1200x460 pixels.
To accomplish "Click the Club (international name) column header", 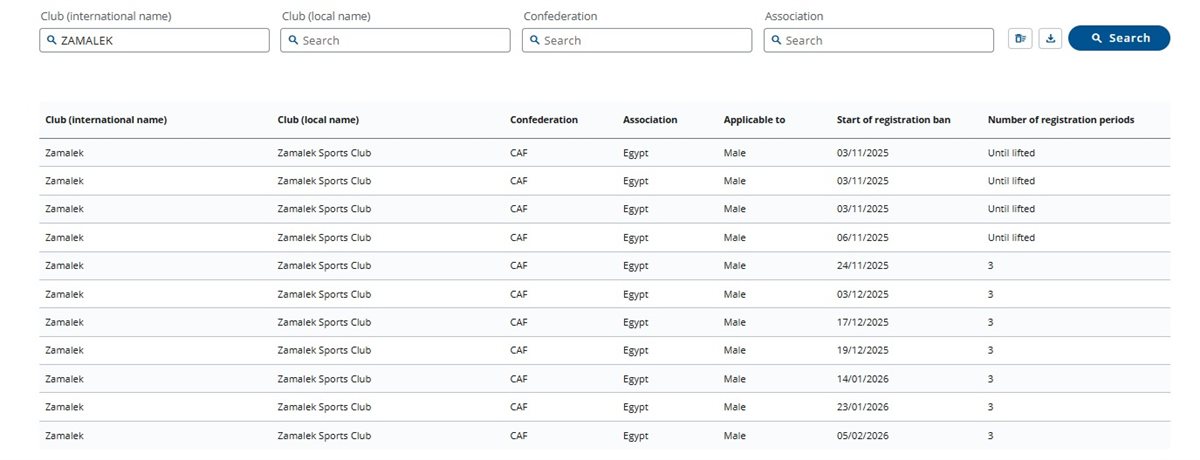I will [x=106, y=120].
